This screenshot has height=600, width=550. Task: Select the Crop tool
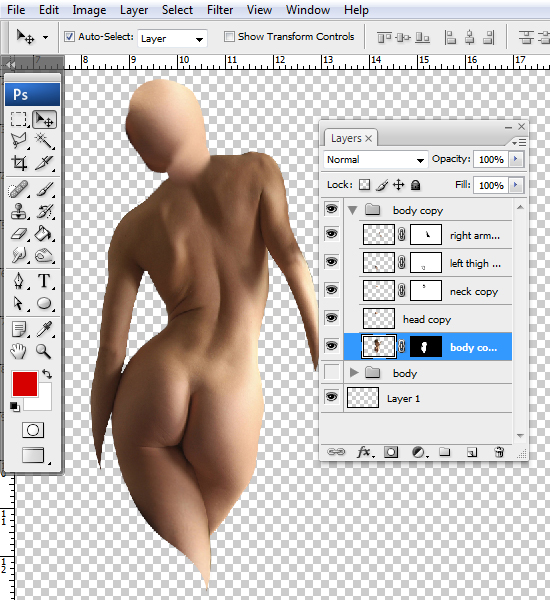pyautogui.click(x=19, y=163)
